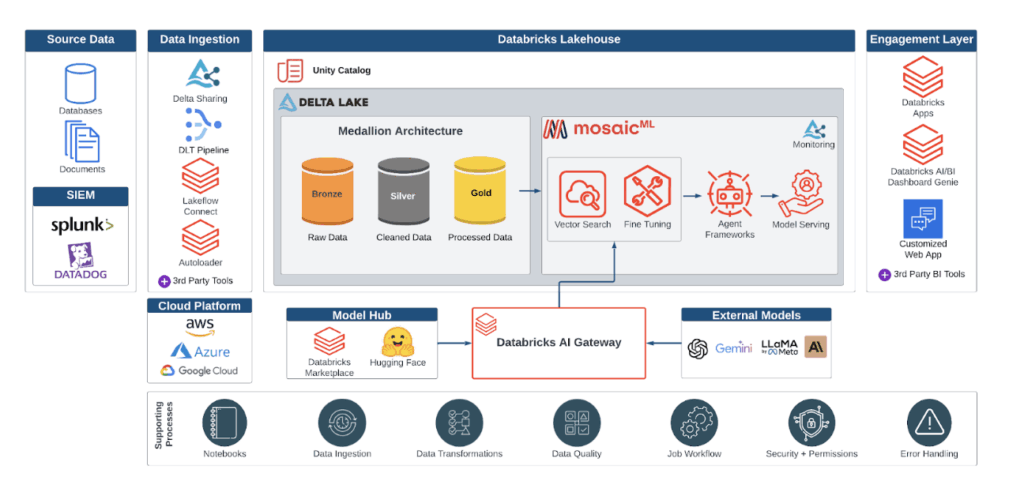Expand 3rd Party BI Tools plus icon
The width and height of the screenshot is (1024, 496).
884,274
